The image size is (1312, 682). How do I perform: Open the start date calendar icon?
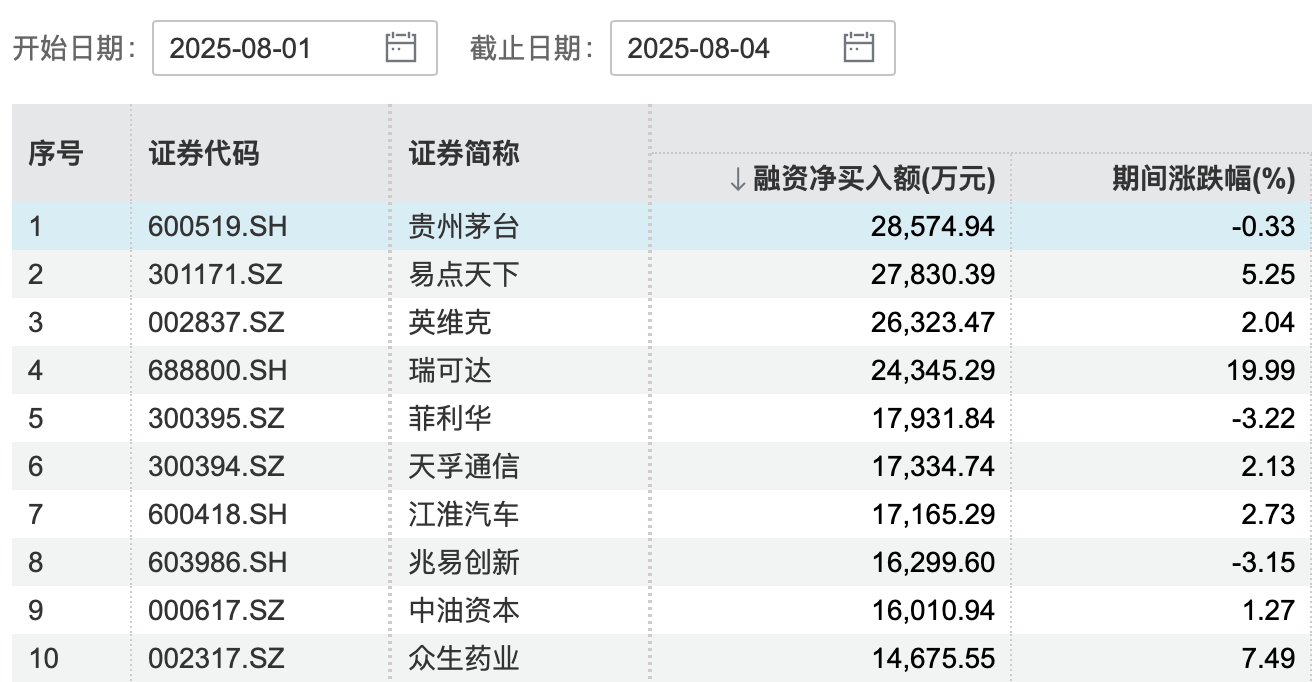[x=401, y=48]
